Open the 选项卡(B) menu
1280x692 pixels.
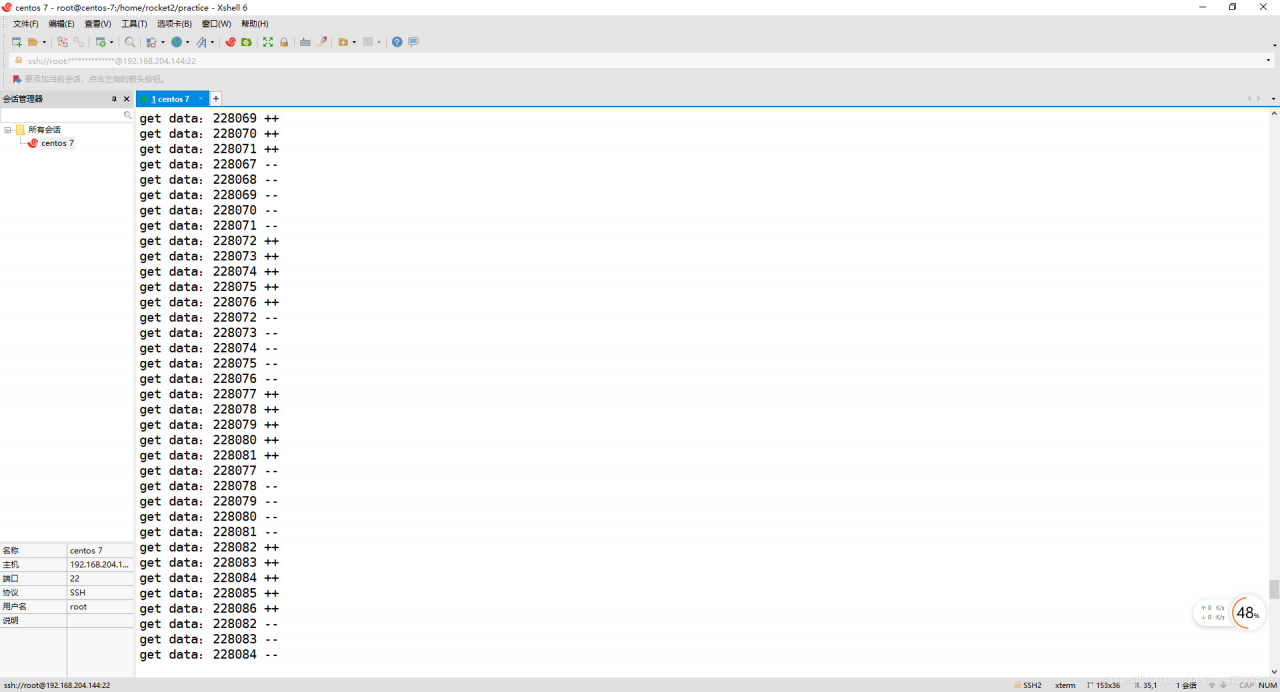174,23
